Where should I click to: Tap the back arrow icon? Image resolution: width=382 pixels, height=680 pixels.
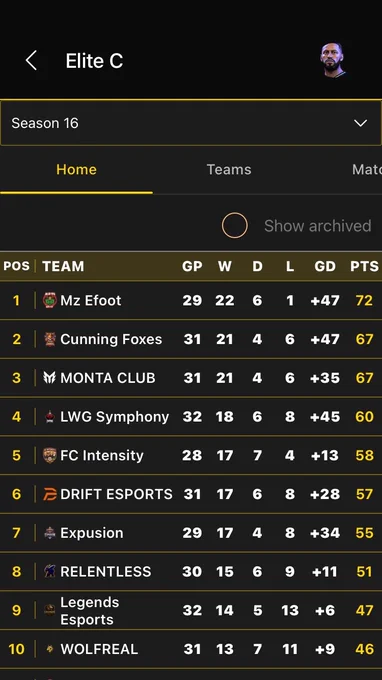[31, 60]
